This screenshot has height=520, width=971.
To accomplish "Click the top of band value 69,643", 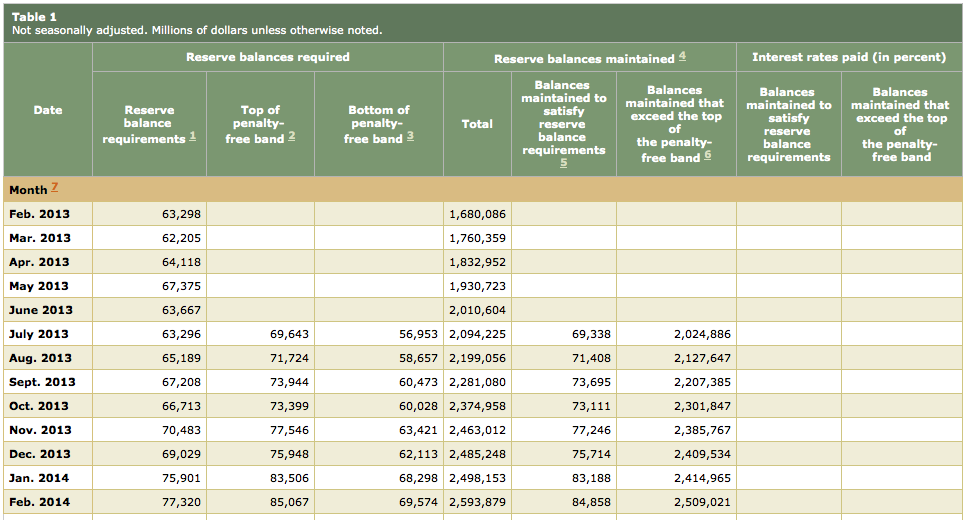I will [289, 334].
